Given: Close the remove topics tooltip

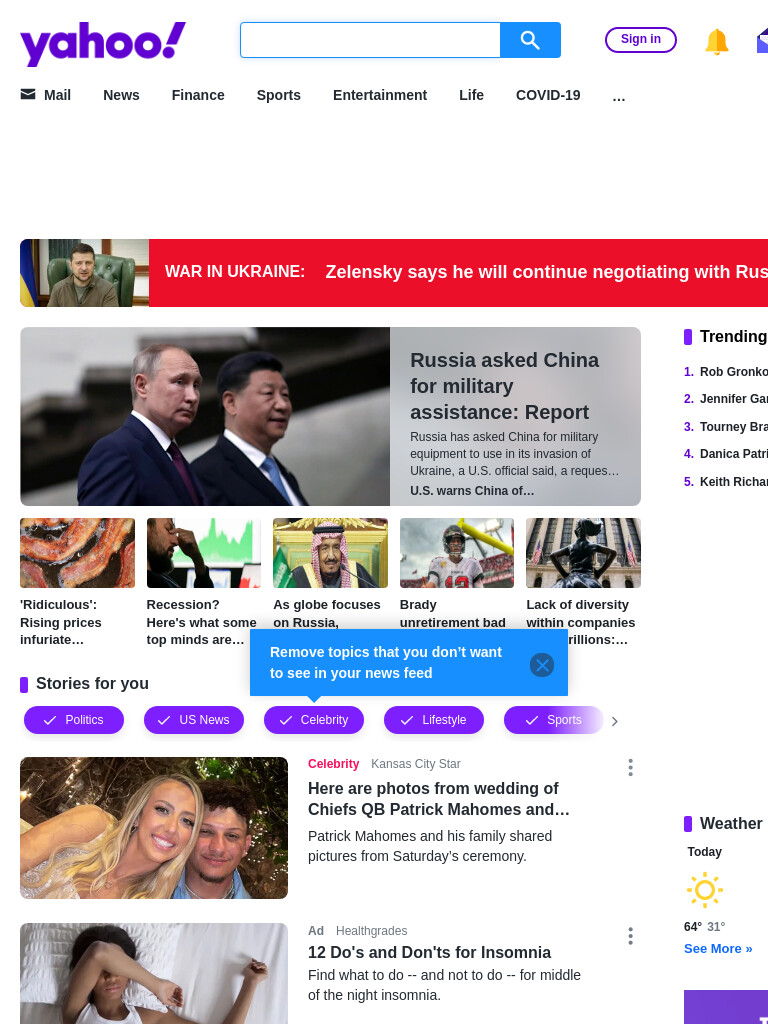Looking at the screenshot, I should pyautogui.click(x=541, y=665).
